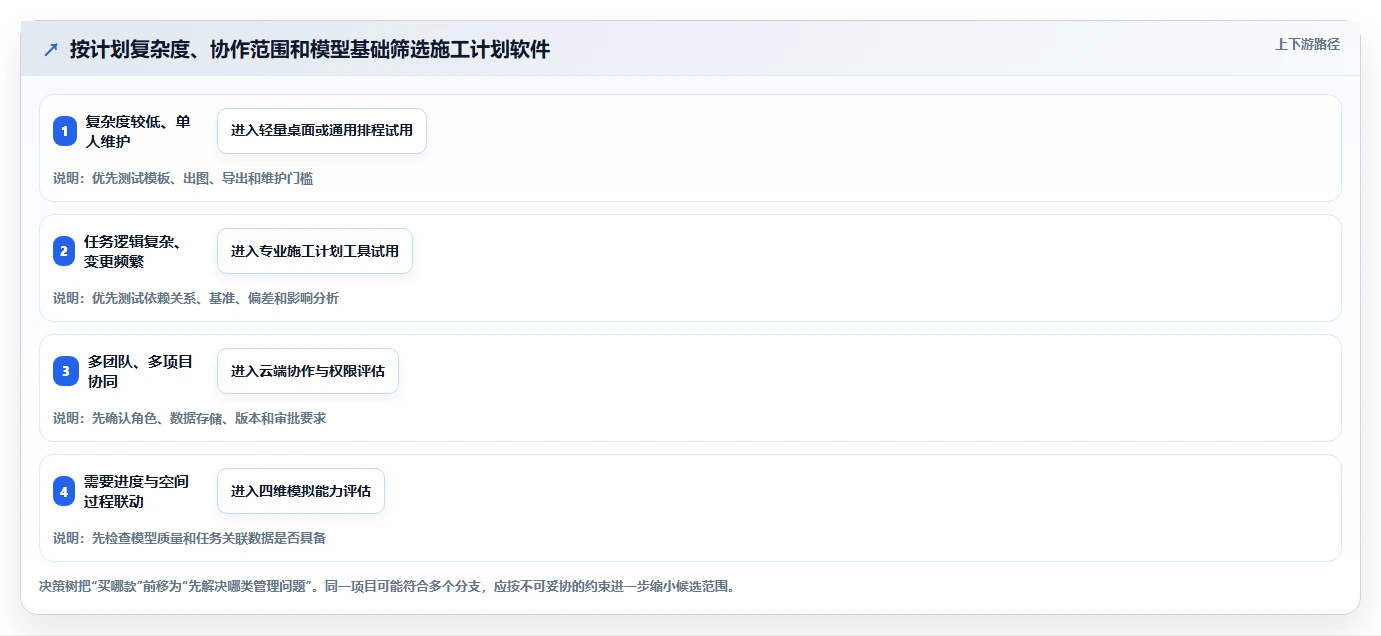Click the arrow icon beside the panel title

point(51,49)
